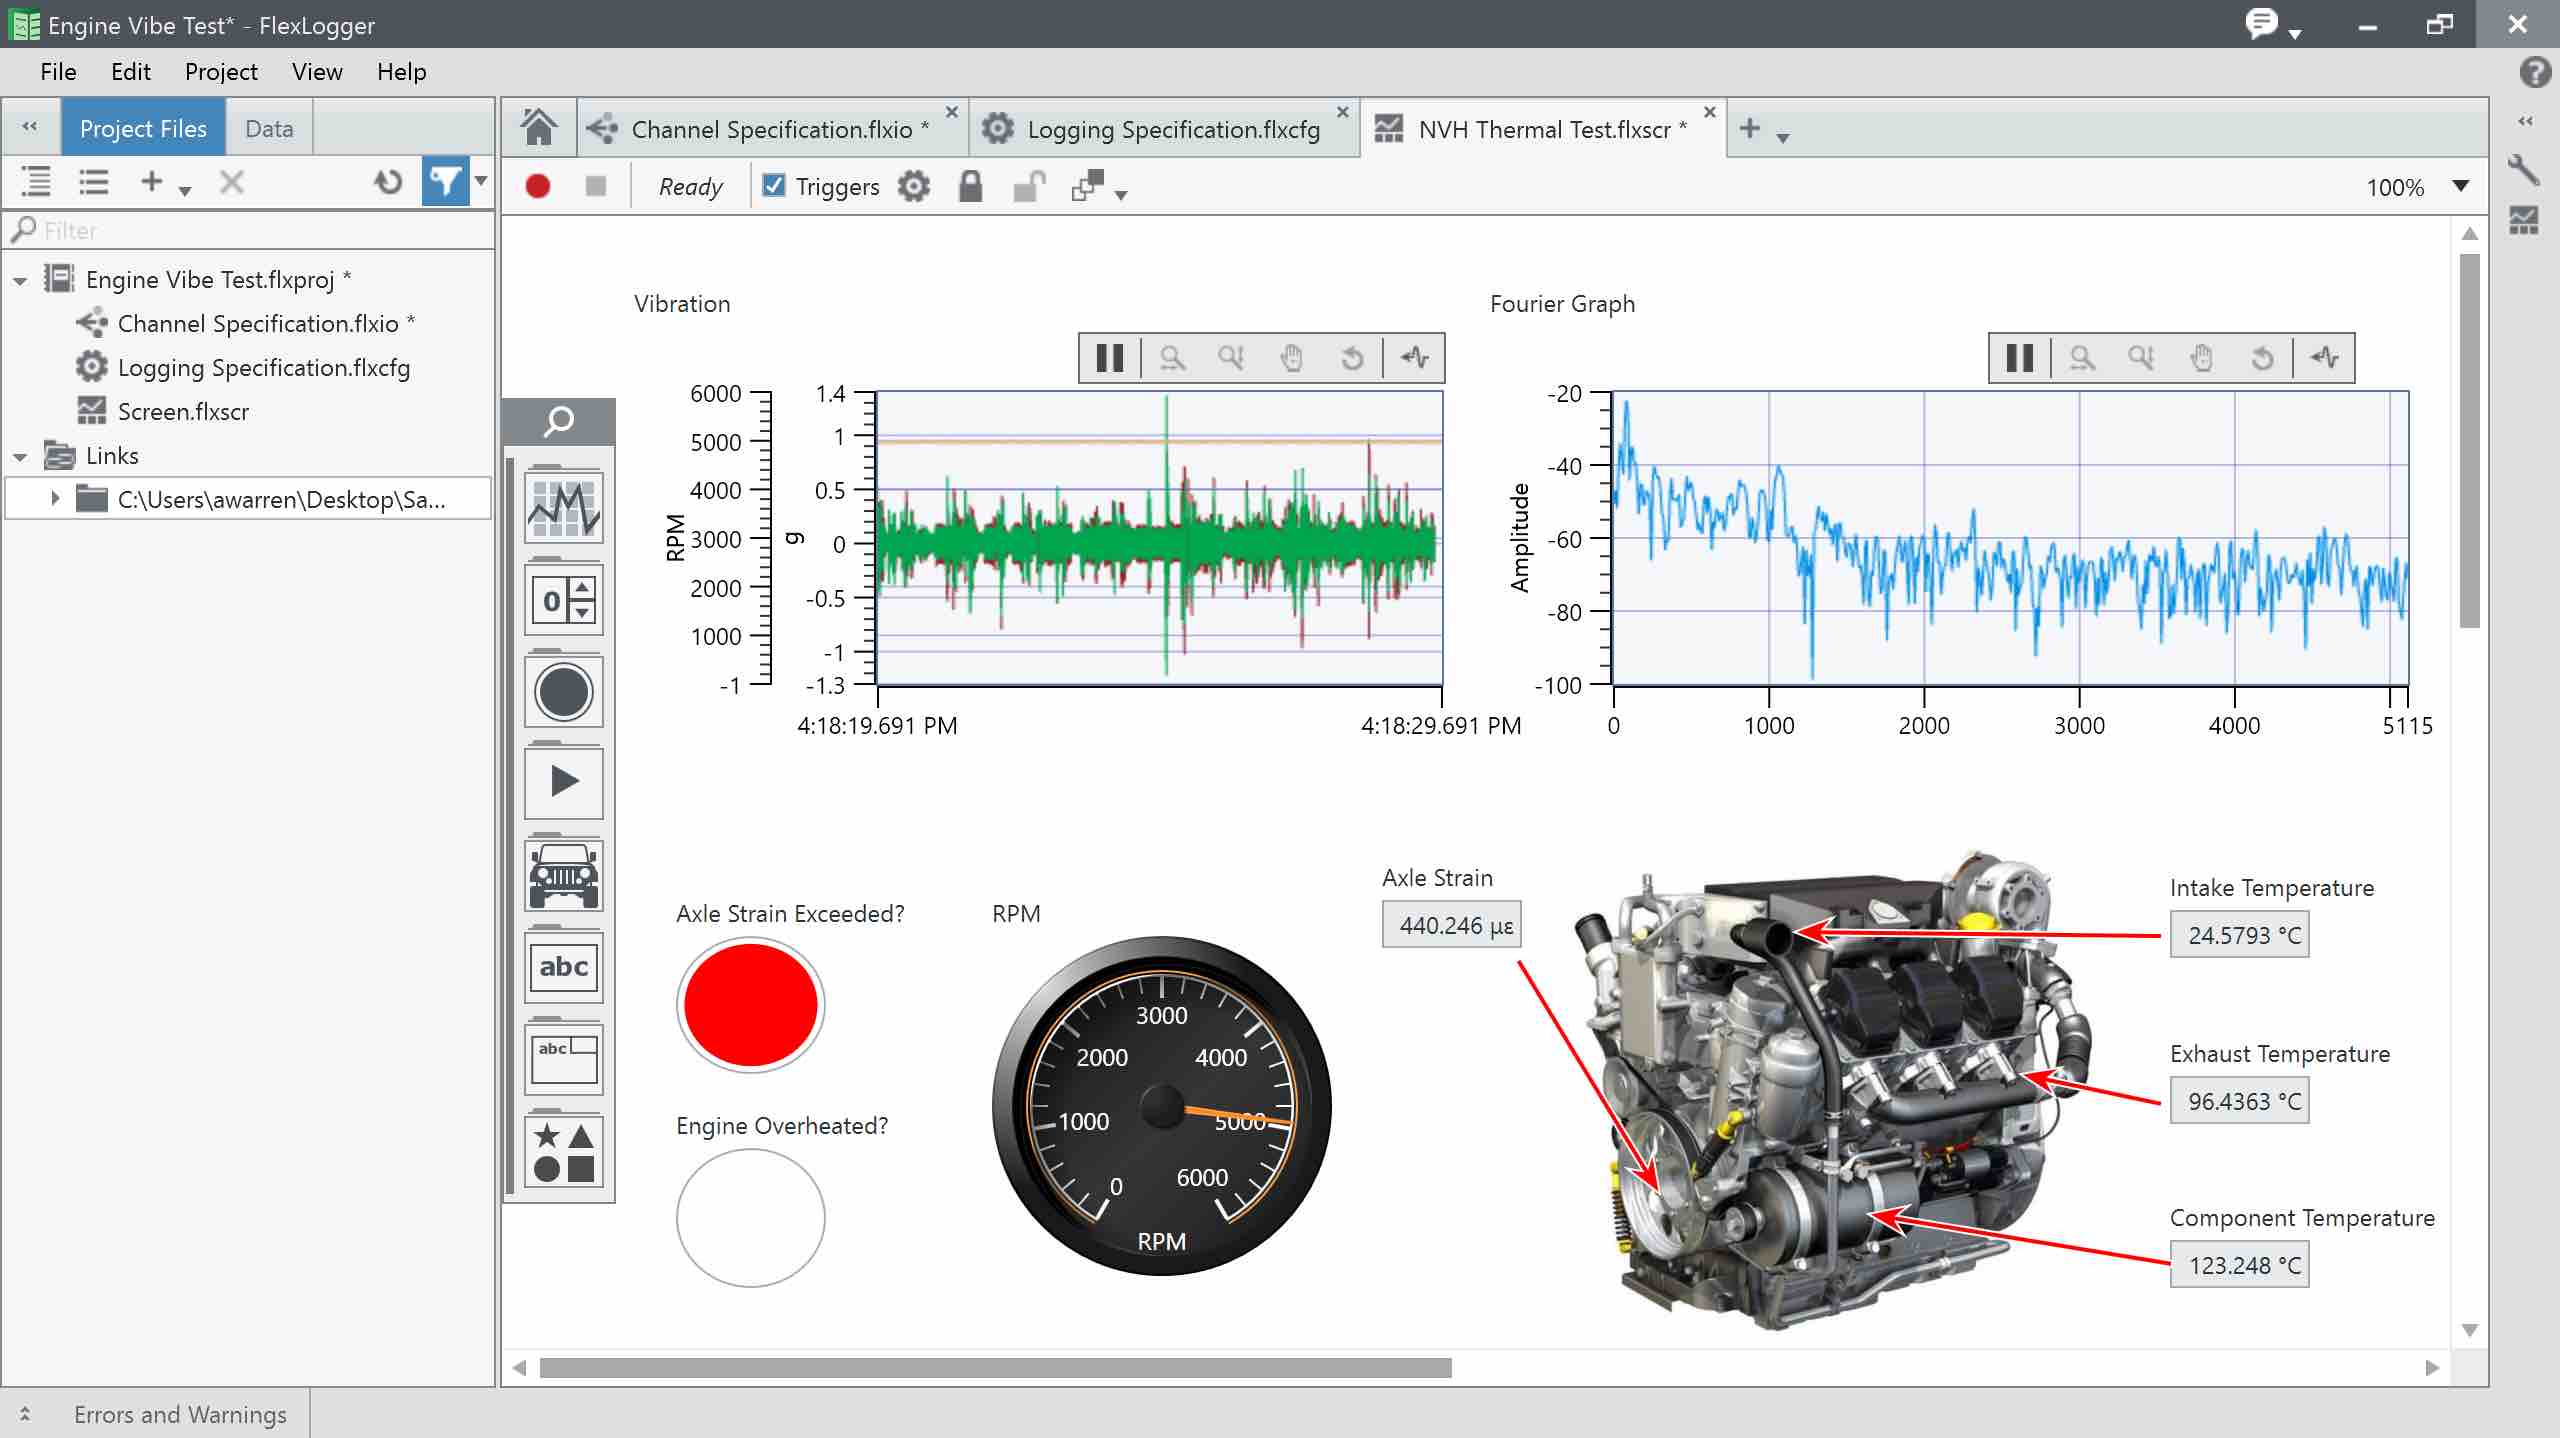Expand the C:\Users\awarren\Desktop folder link

click(56, 498)
